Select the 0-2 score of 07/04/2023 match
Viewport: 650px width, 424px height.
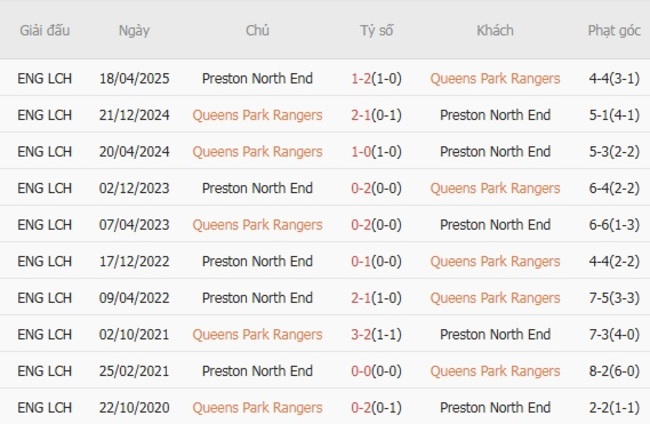[360, 225]
